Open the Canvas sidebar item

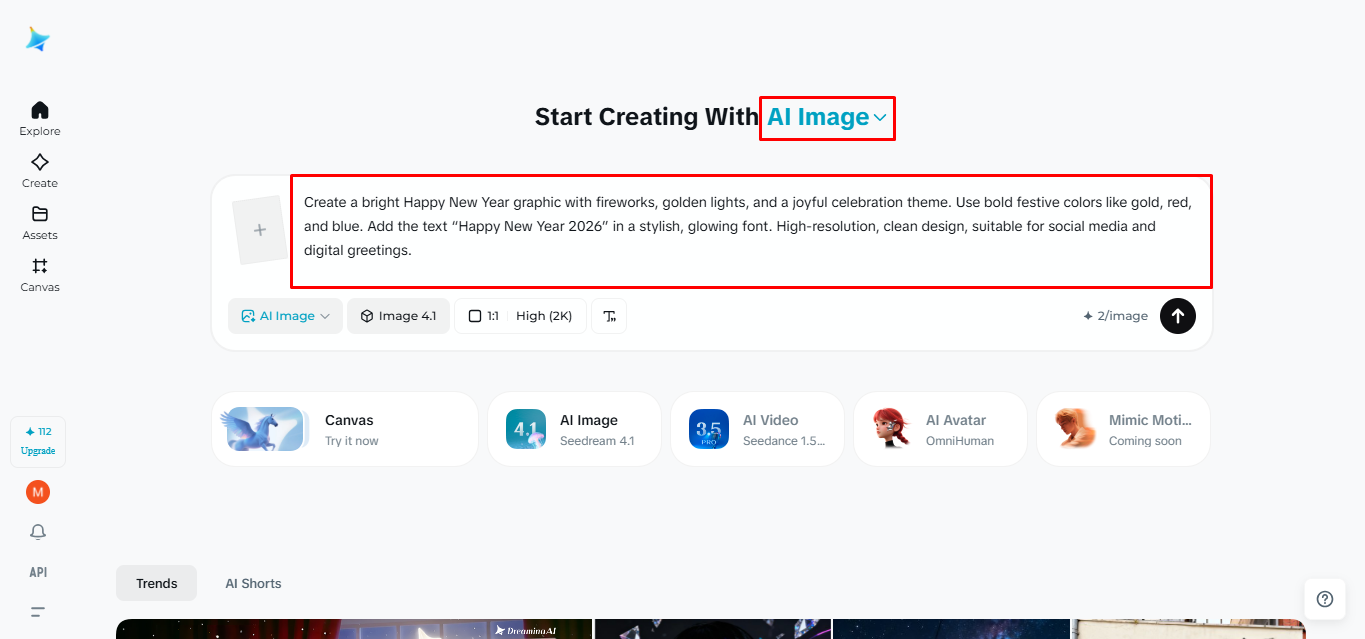(40, 274)
